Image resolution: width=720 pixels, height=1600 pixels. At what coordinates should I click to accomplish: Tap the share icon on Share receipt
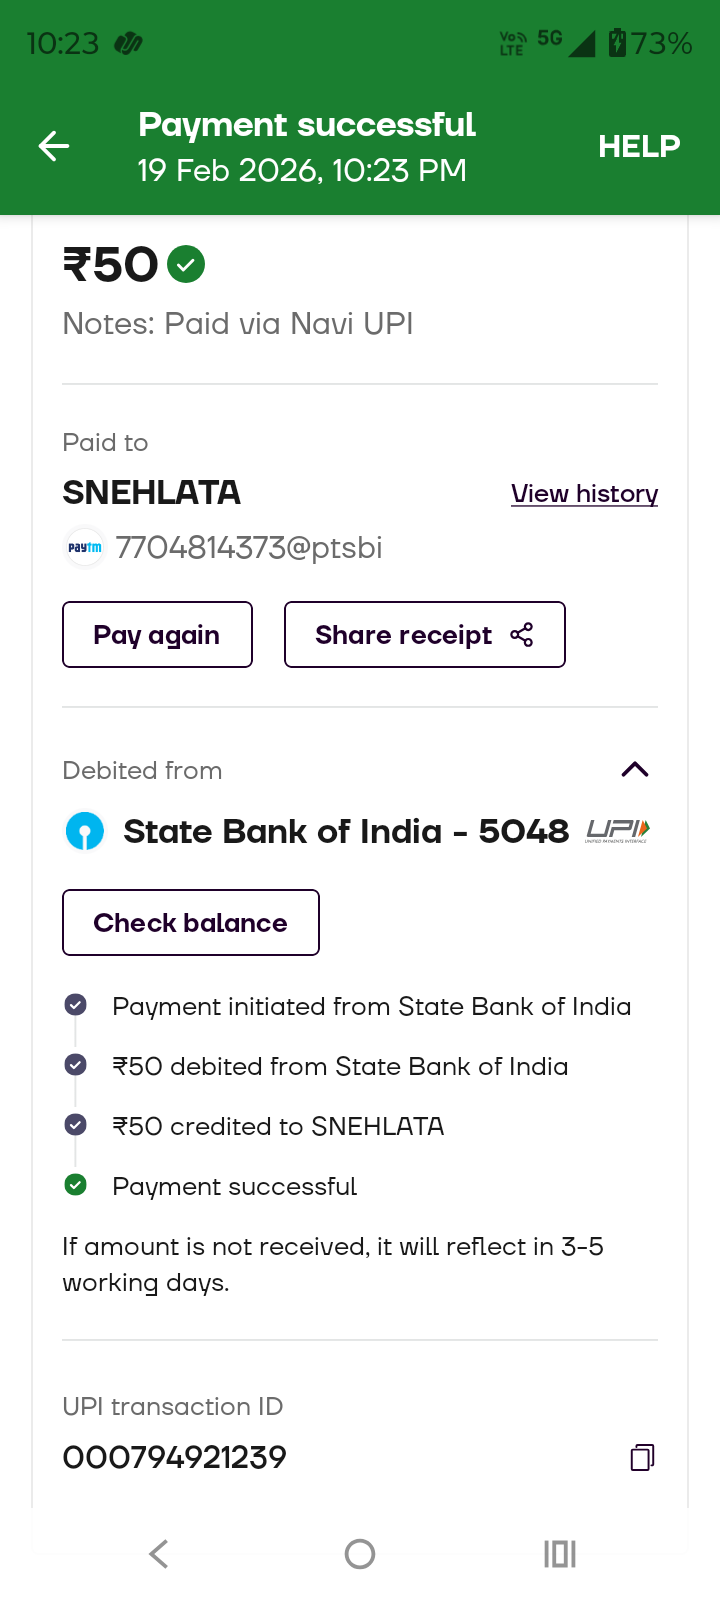pos(522,635)
